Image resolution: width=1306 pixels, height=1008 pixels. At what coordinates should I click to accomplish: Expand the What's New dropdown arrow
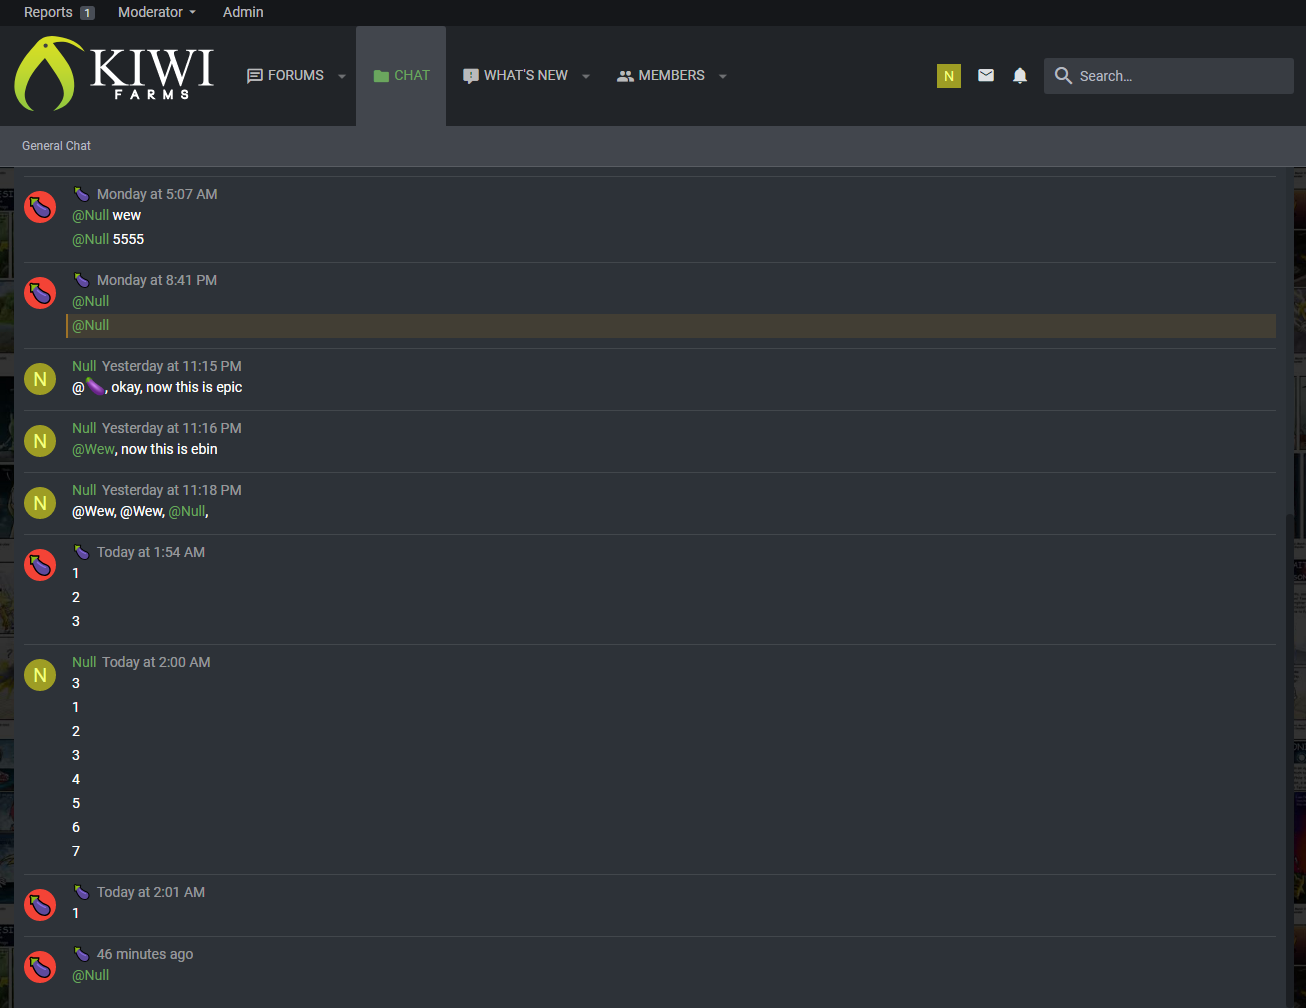pos(586,76)
